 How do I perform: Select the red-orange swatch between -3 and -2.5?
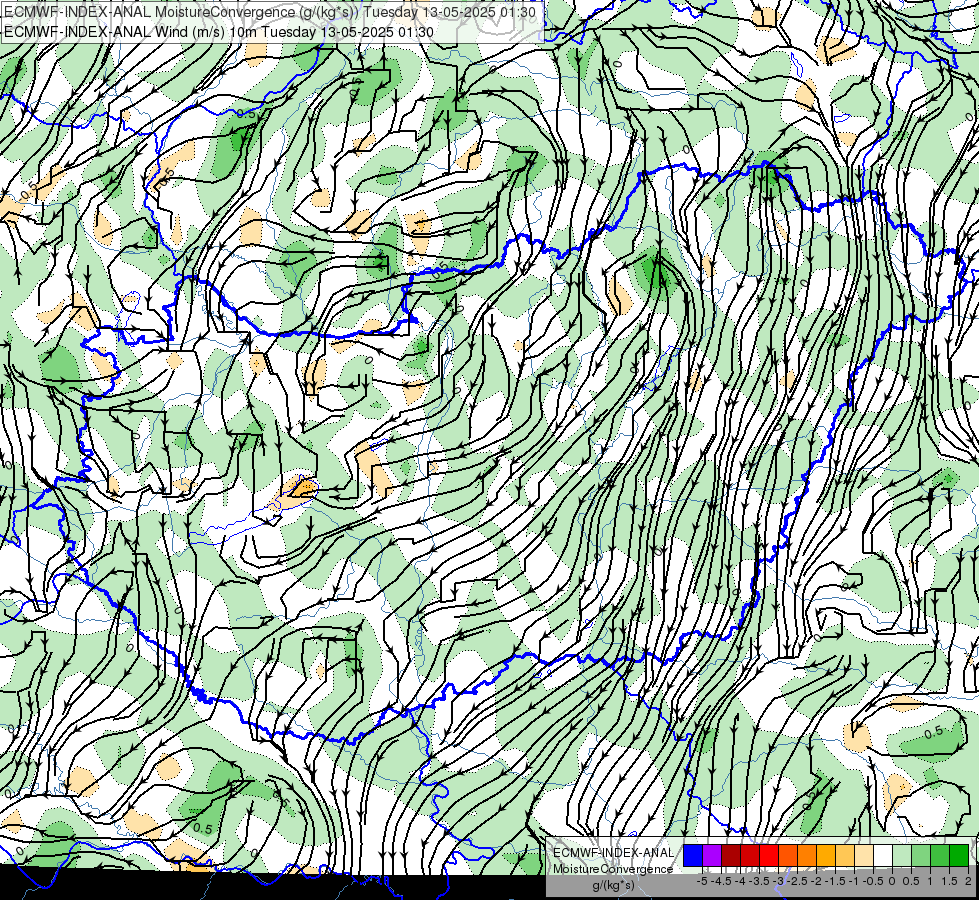788,855
